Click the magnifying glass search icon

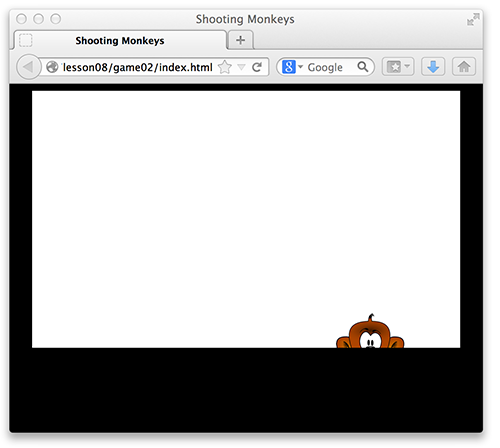[x=363, y=67]
